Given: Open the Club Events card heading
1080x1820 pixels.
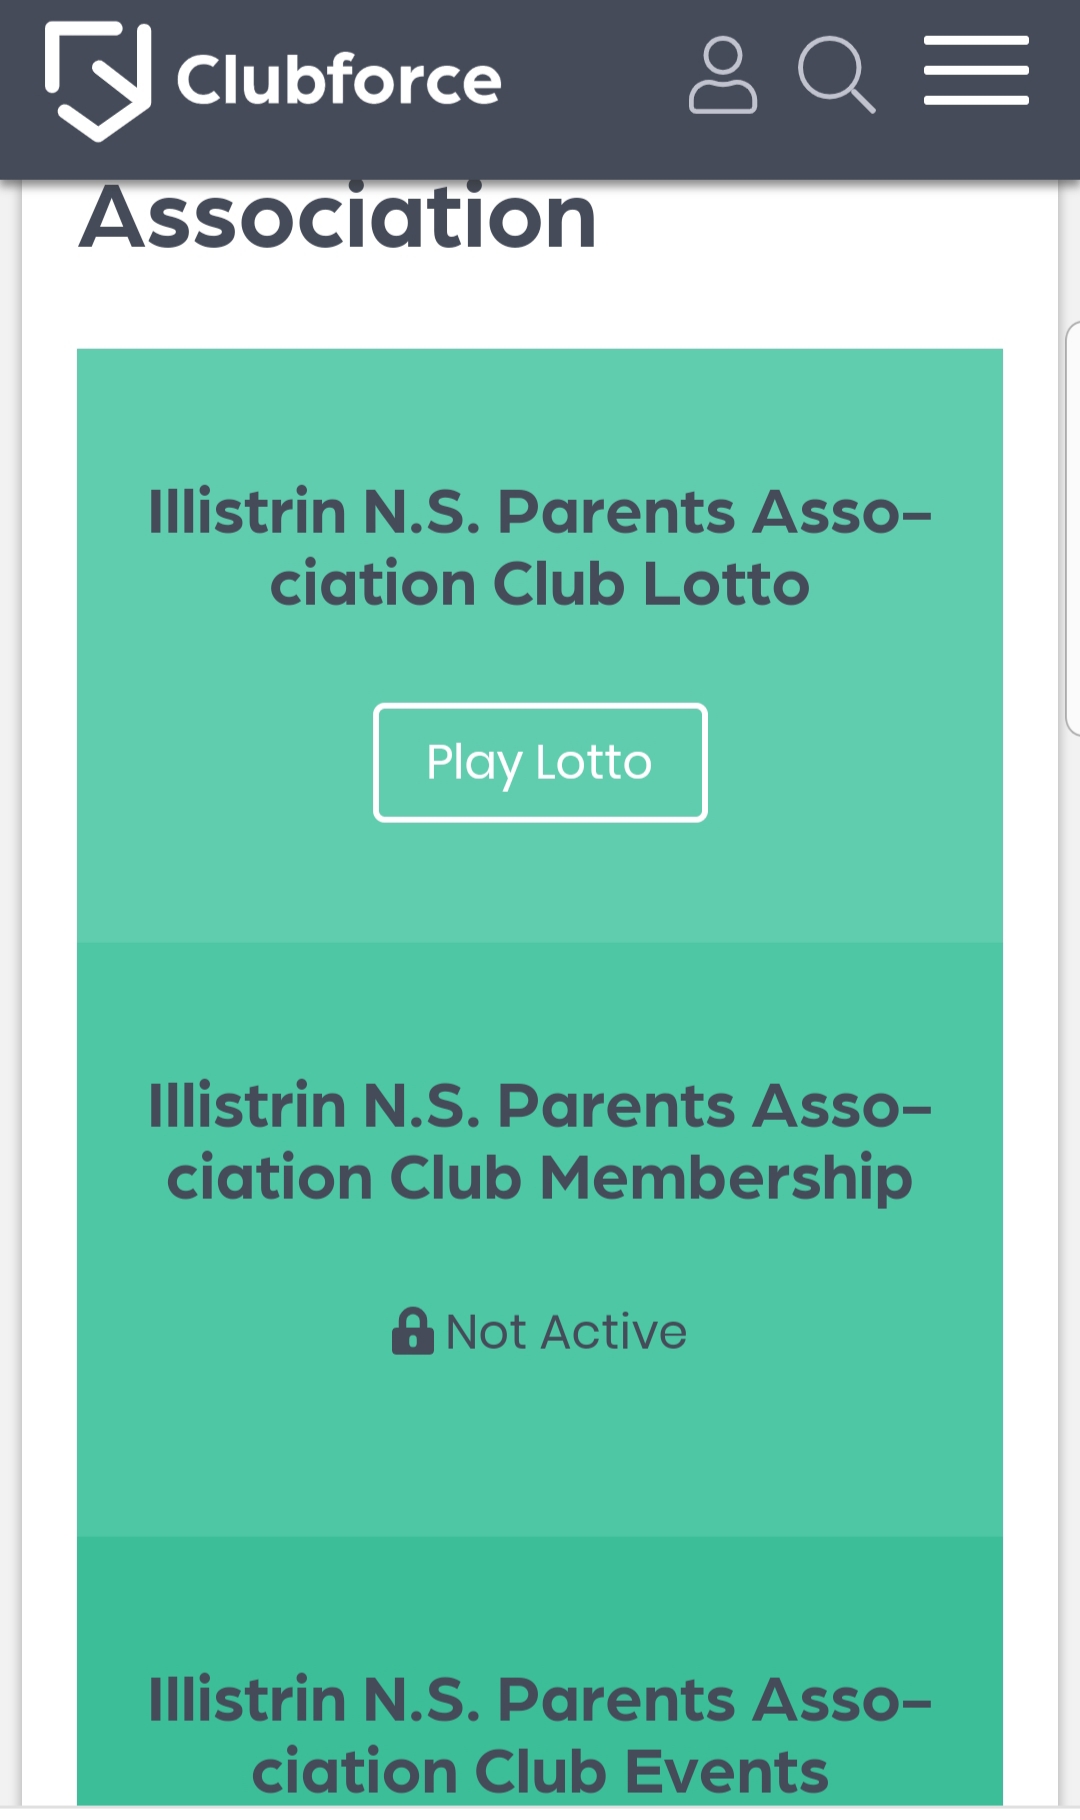Looking at the screenshot, I should tap(540, 1735).
